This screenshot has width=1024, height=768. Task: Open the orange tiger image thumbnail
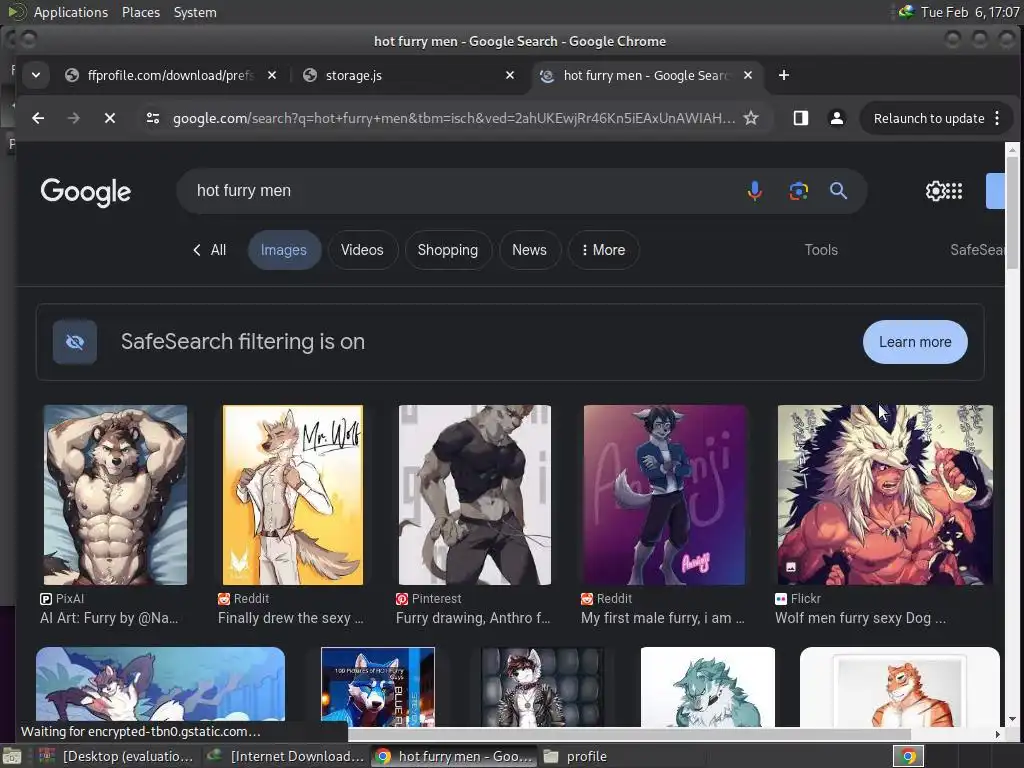[x=899, y=687]
